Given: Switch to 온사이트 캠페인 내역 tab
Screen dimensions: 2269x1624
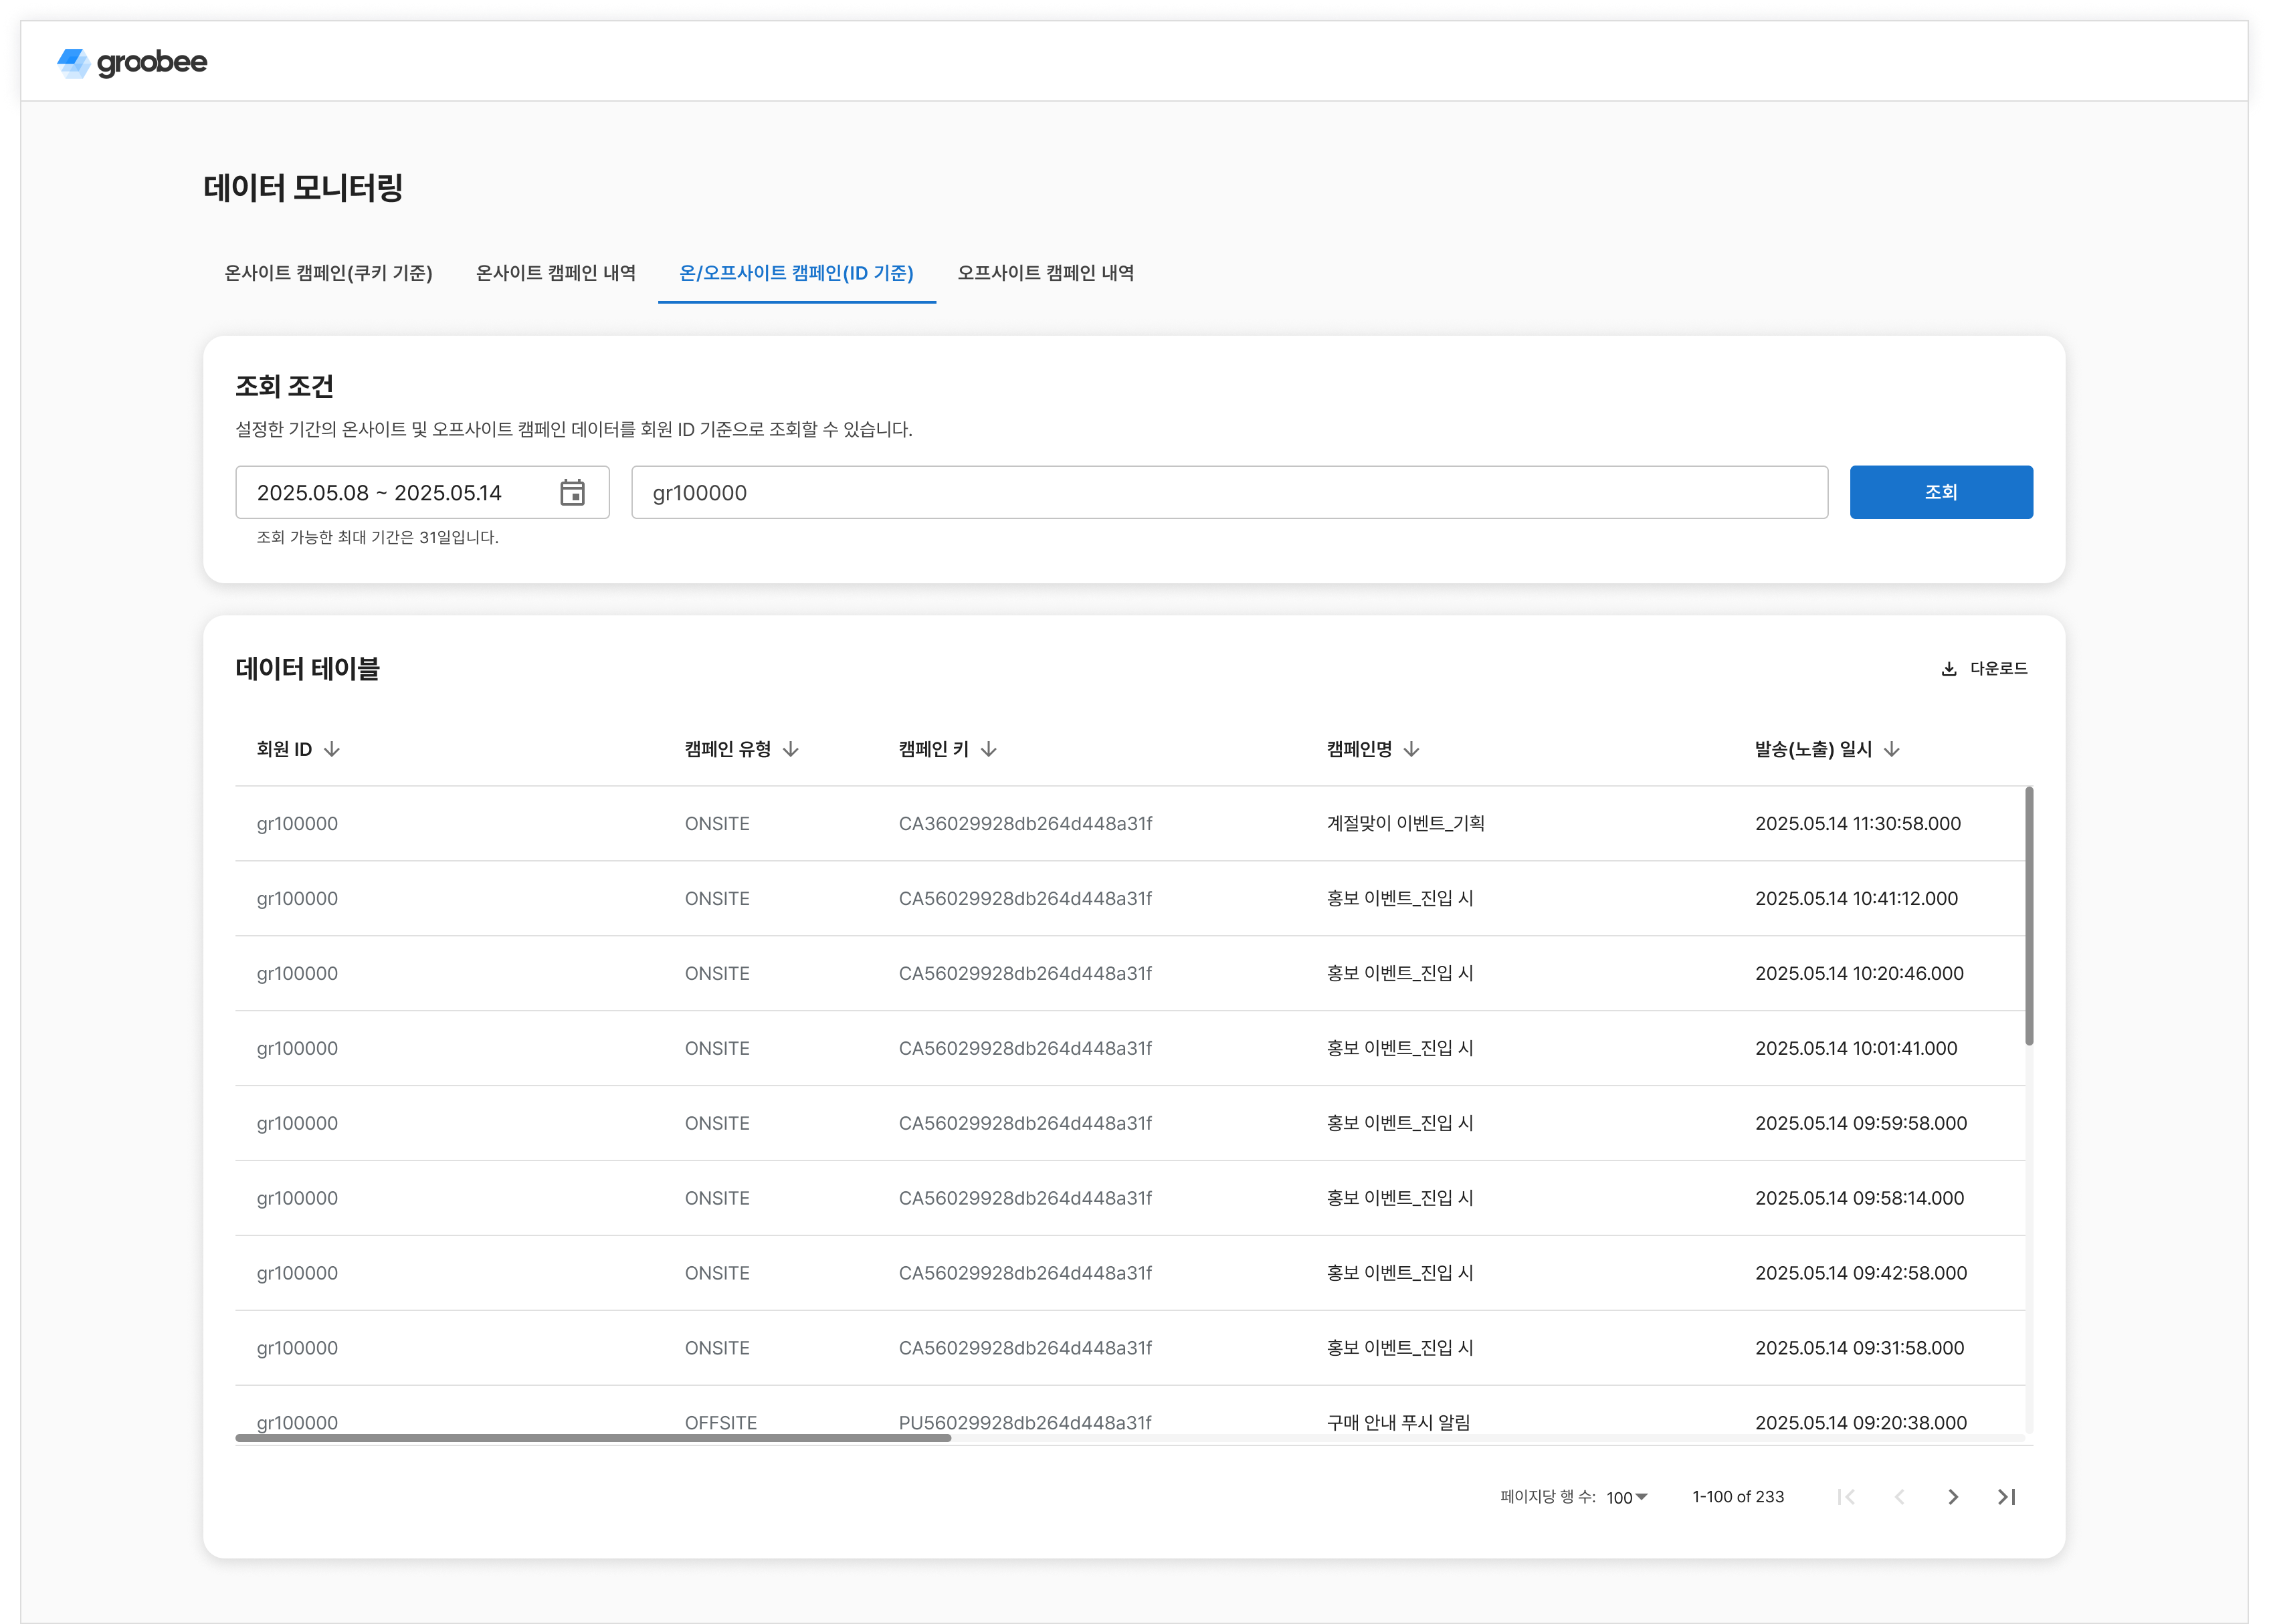Looking at the screenshot, I should 555,273.
